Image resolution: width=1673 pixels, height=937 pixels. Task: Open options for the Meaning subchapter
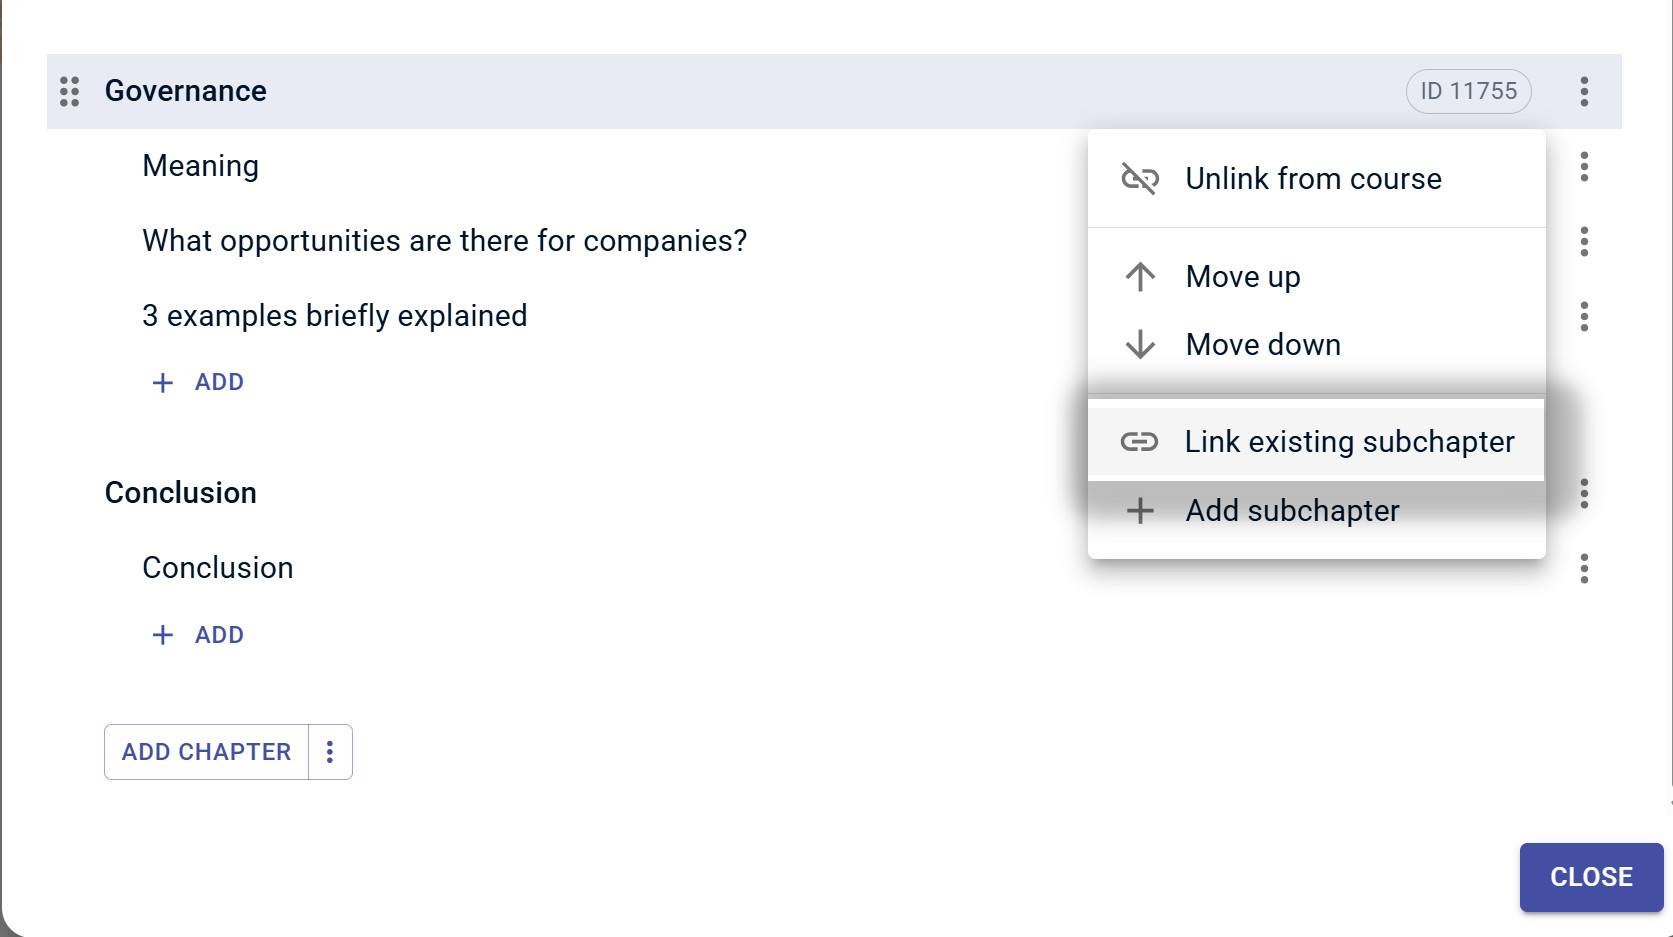[1584, 166]
